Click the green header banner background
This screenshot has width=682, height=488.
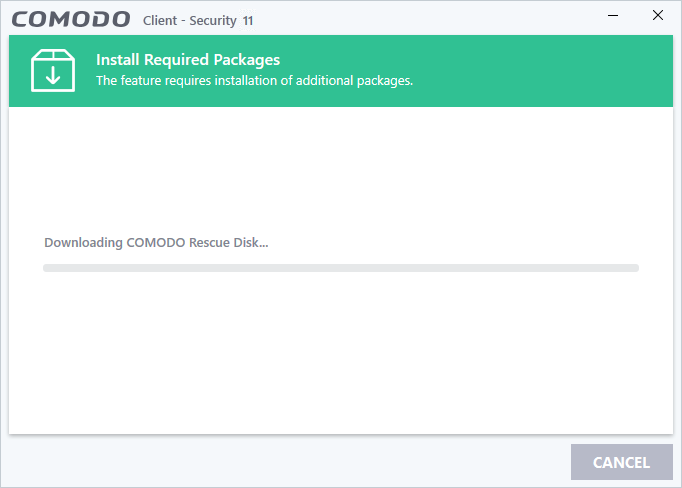522,71
